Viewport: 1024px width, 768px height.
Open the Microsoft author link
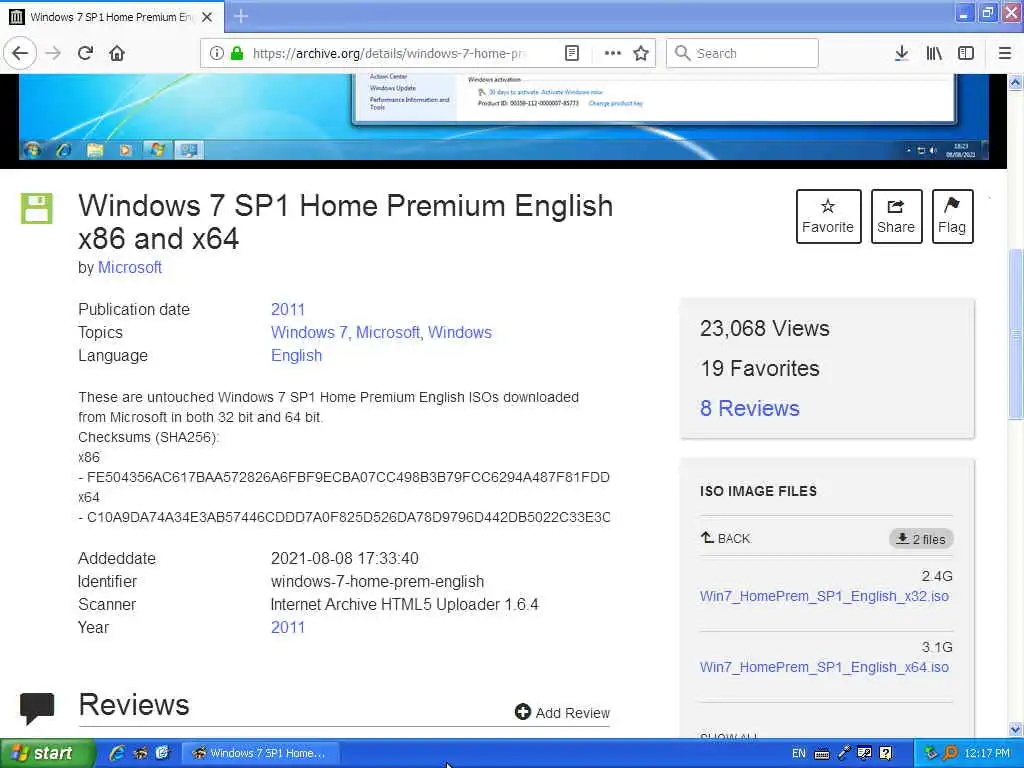130,267
